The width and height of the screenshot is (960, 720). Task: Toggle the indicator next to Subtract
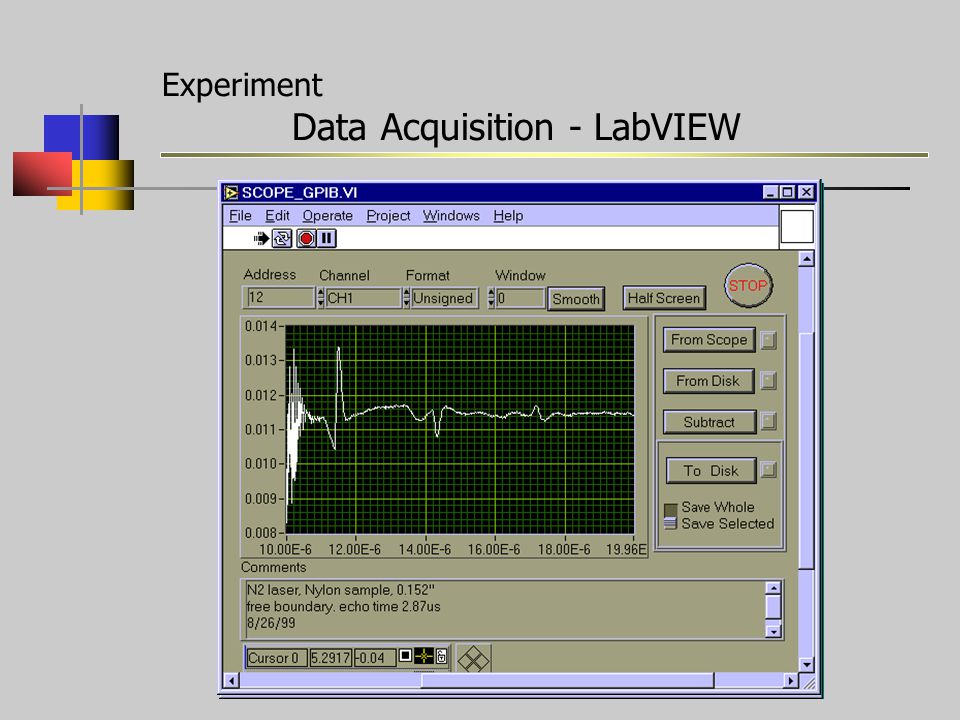coord(768,422)
